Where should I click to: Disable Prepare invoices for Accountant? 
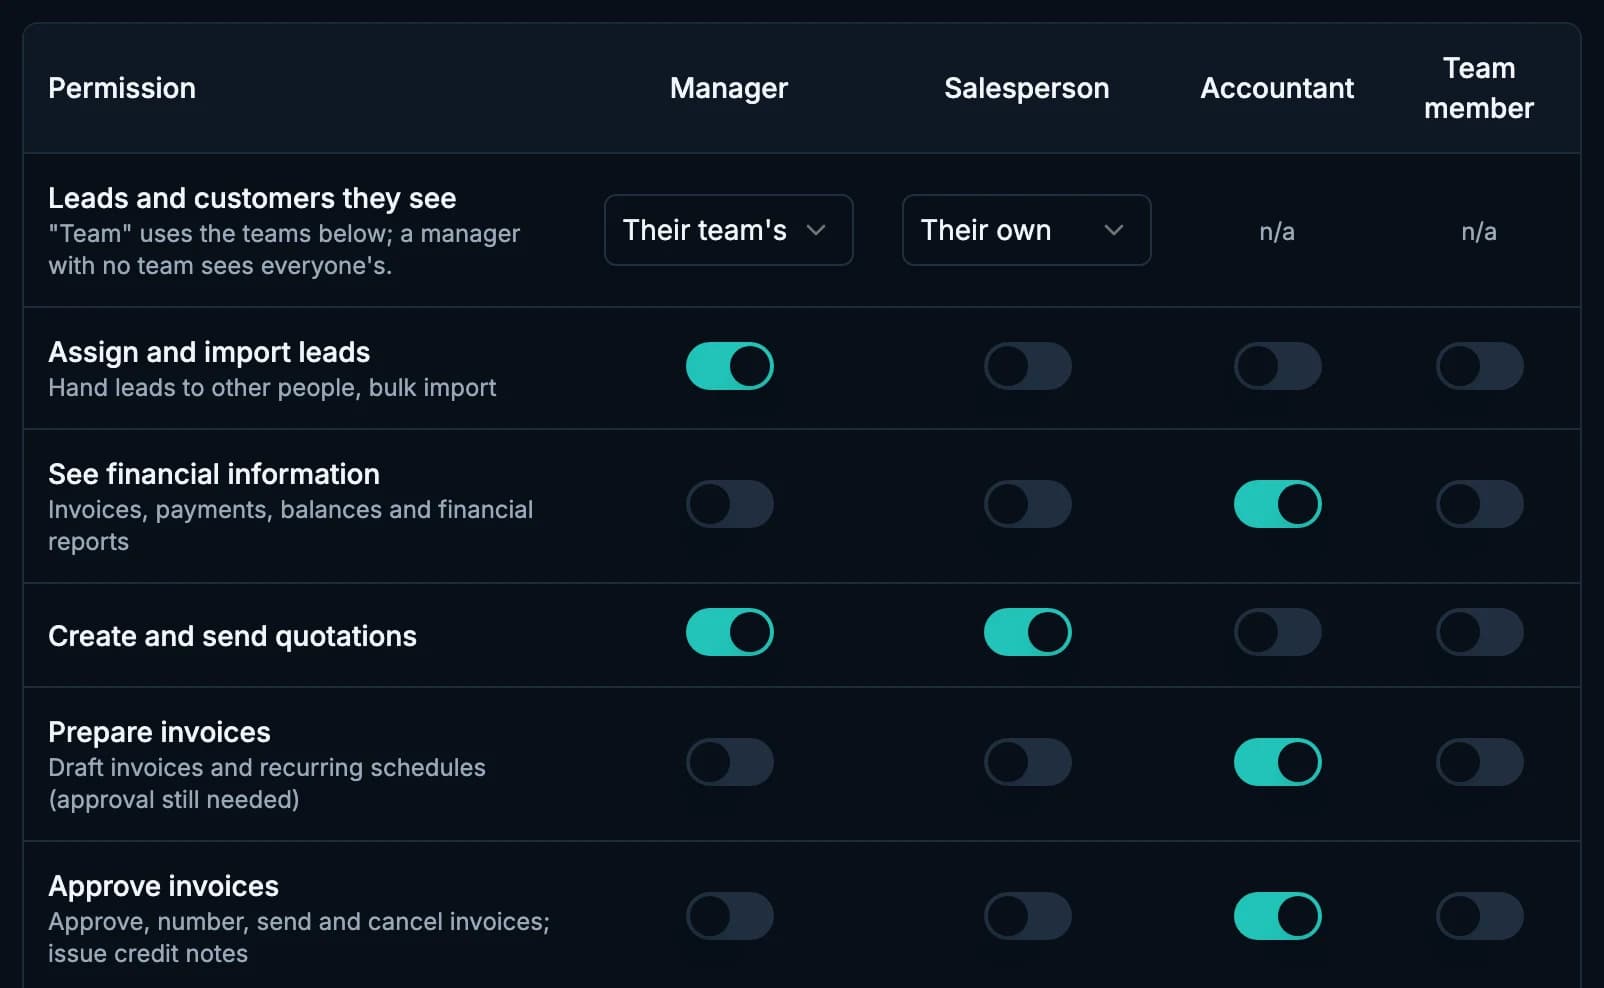(1277, 762)
